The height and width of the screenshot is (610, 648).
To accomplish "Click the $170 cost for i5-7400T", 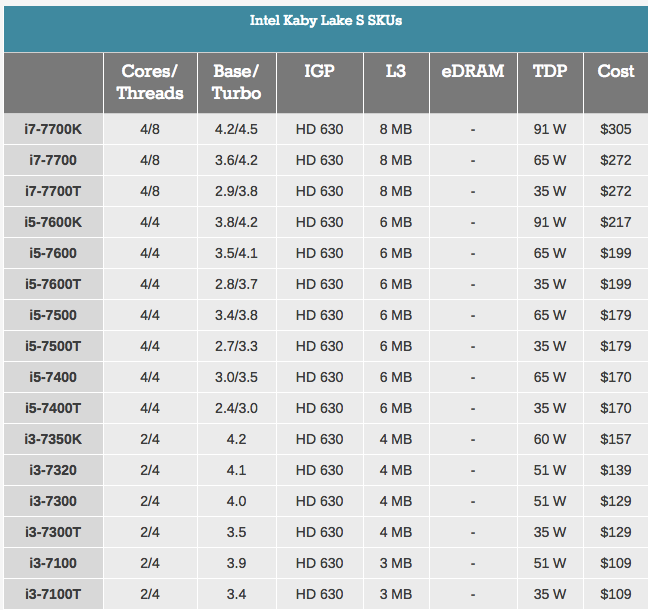I will (616, 408).
